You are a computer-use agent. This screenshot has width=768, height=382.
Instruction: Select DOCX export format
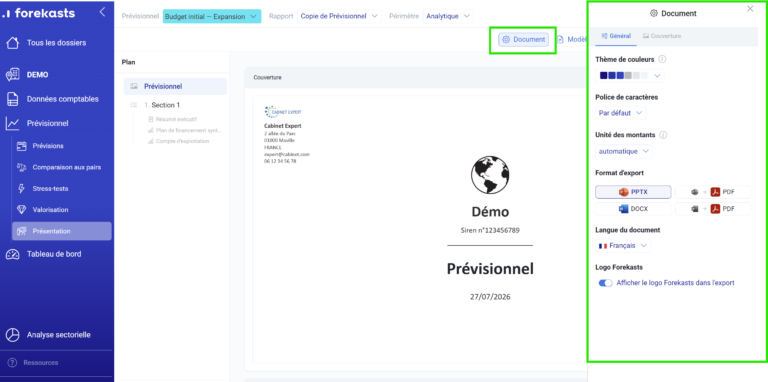tap(633, 209)
